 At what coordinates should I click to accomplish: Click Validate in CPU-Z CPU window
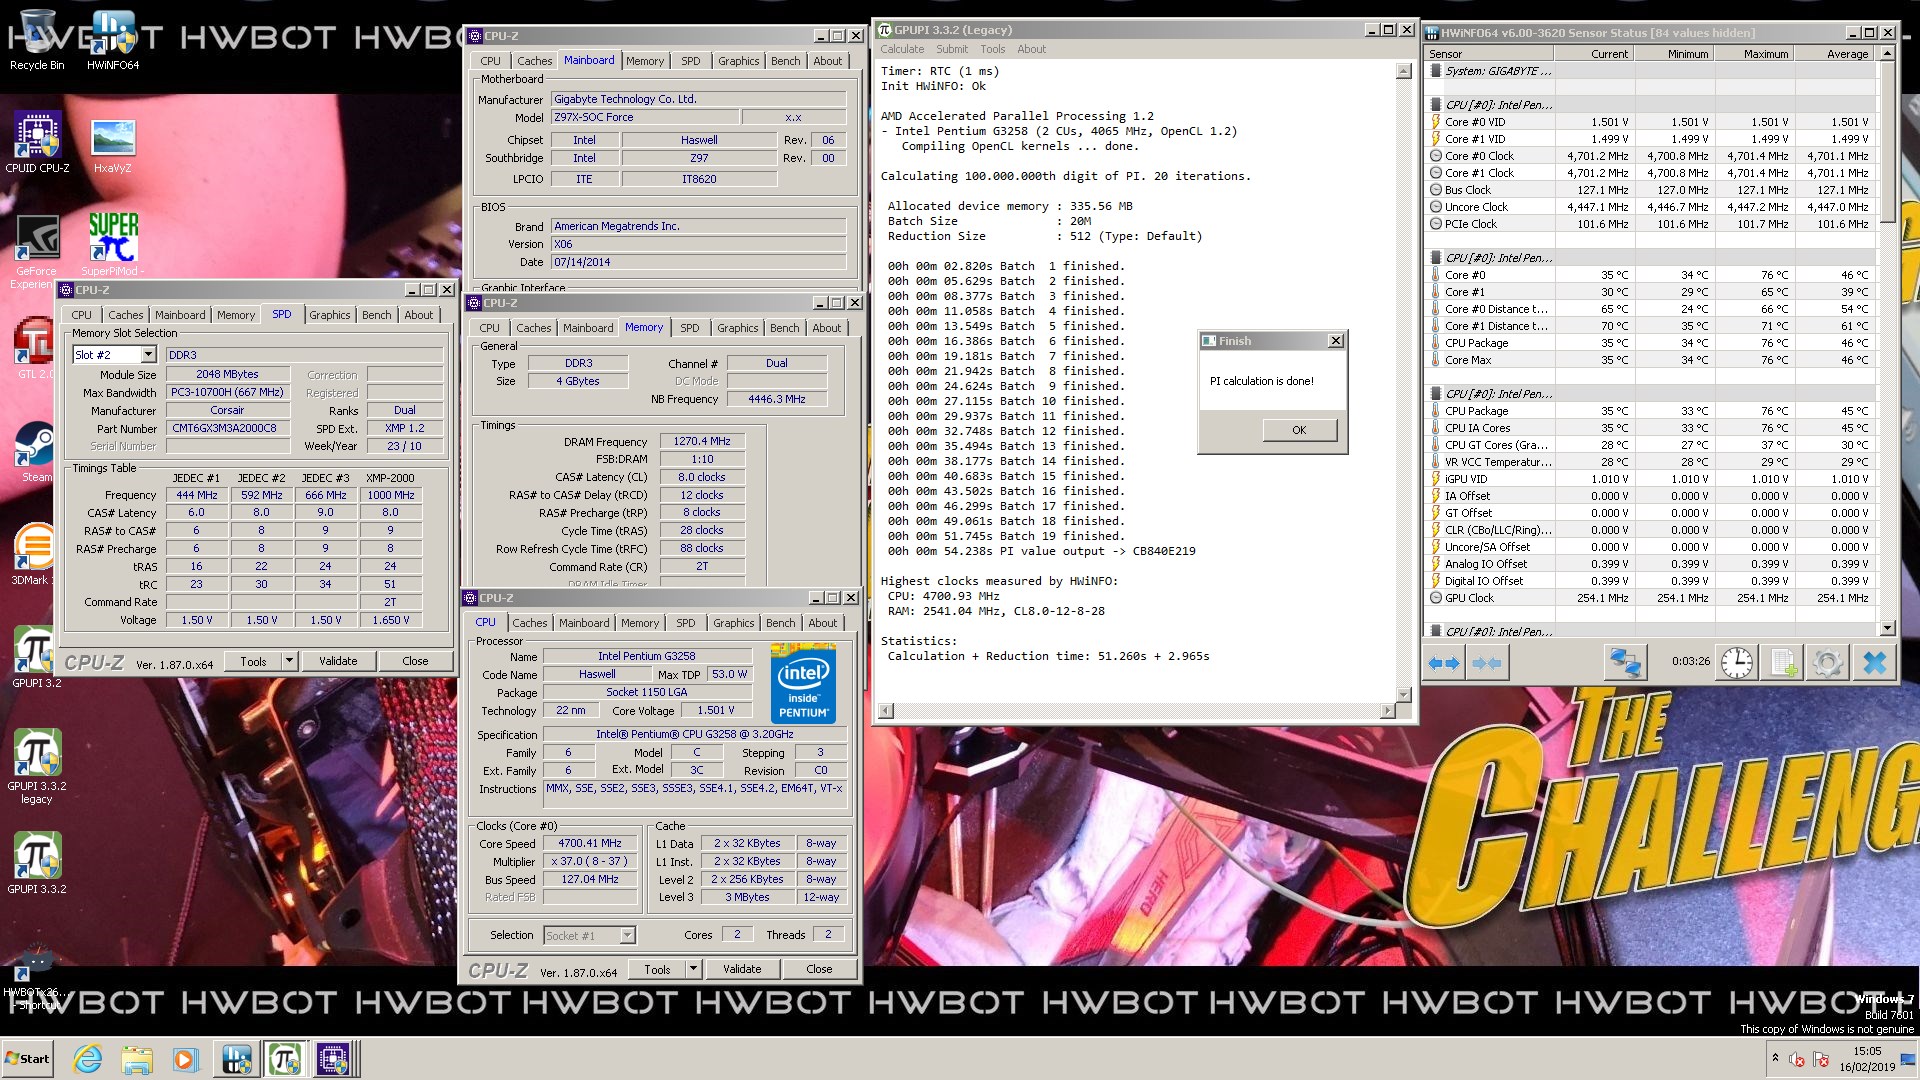click(x=742, y=969)
